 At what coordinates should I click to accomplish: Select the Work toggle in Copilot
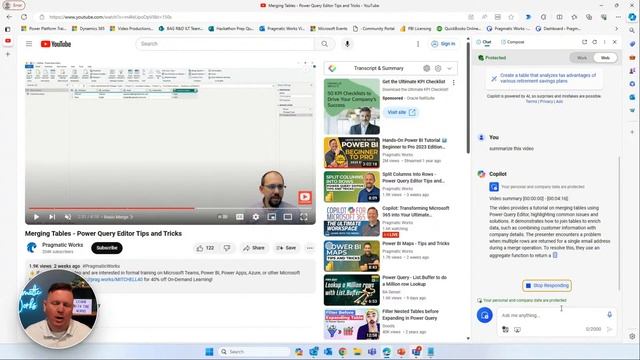pos(582,58)
